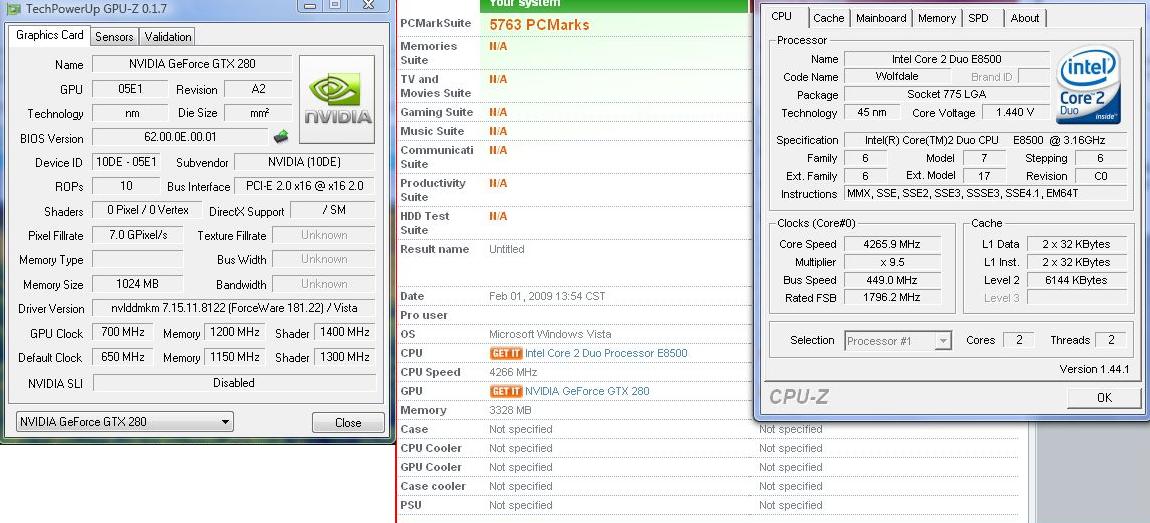Screen dimensions: 1150x523
Task: Click the Rated FSB value 1796.2 MHz
Action: coord(892,298)
